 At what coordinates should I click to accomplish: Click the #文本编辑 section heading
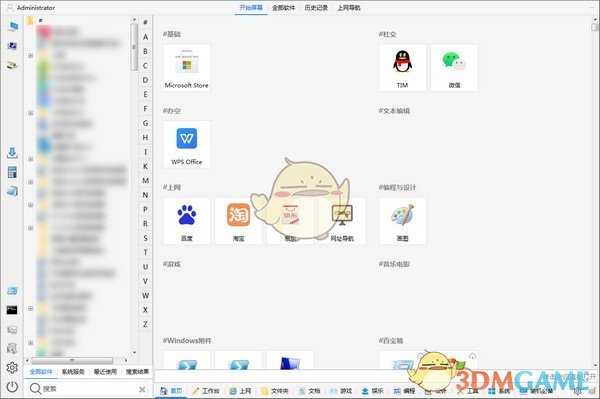coord(394,111)
